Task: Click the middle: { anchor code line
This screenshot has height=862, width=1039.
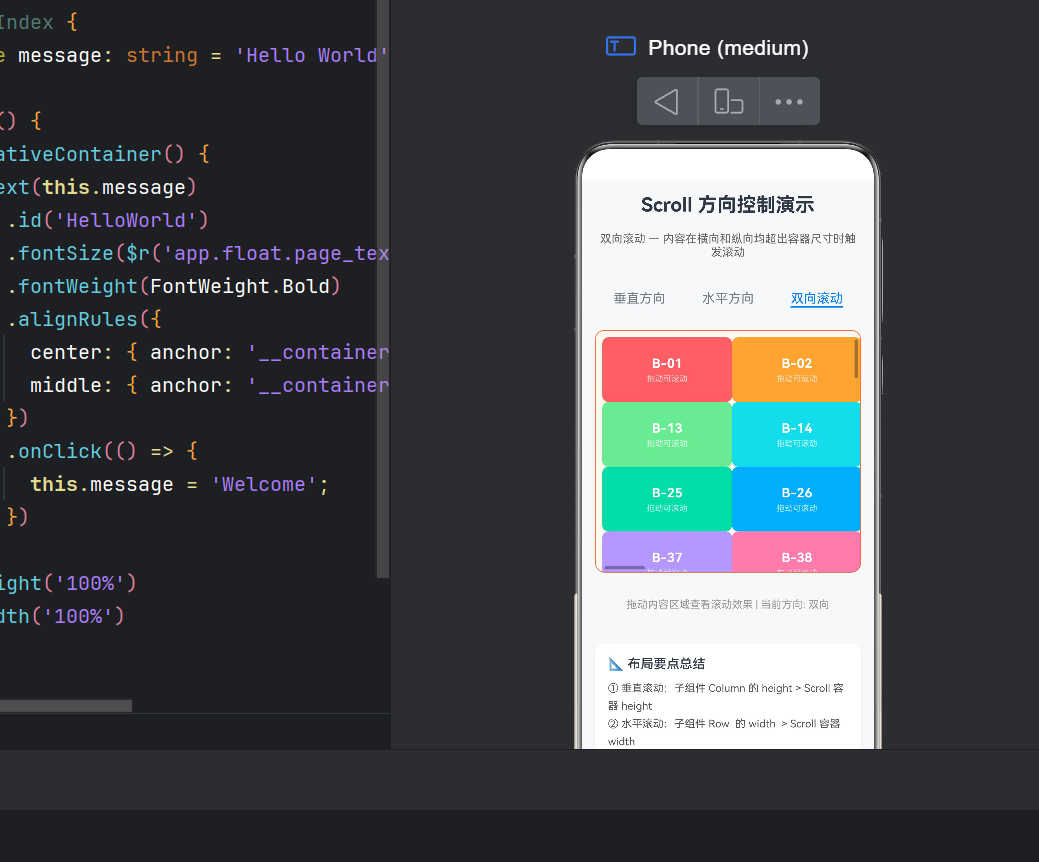Action: pyautogui.click(x=209, y=385)
